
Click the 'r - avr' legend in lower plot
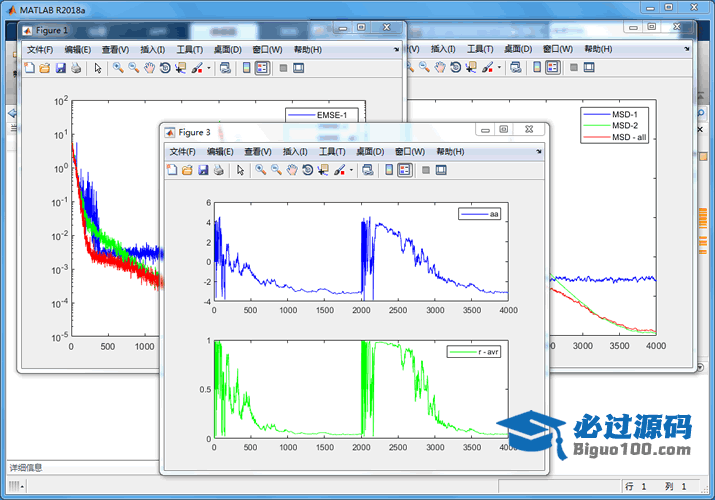tap(476, 352)
